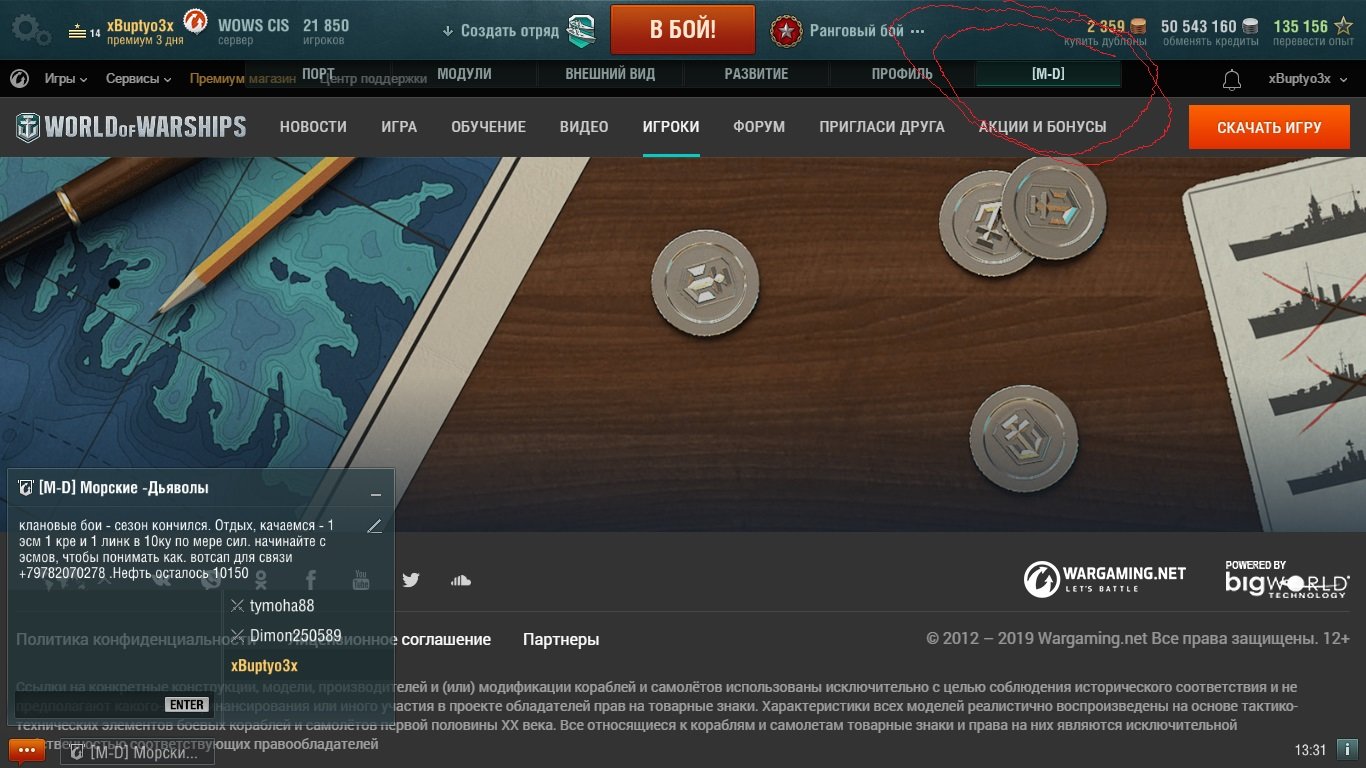Switch to the МОДУЛИ tab
Screen dimensions: 1366x768
click(x=464, y=74)
